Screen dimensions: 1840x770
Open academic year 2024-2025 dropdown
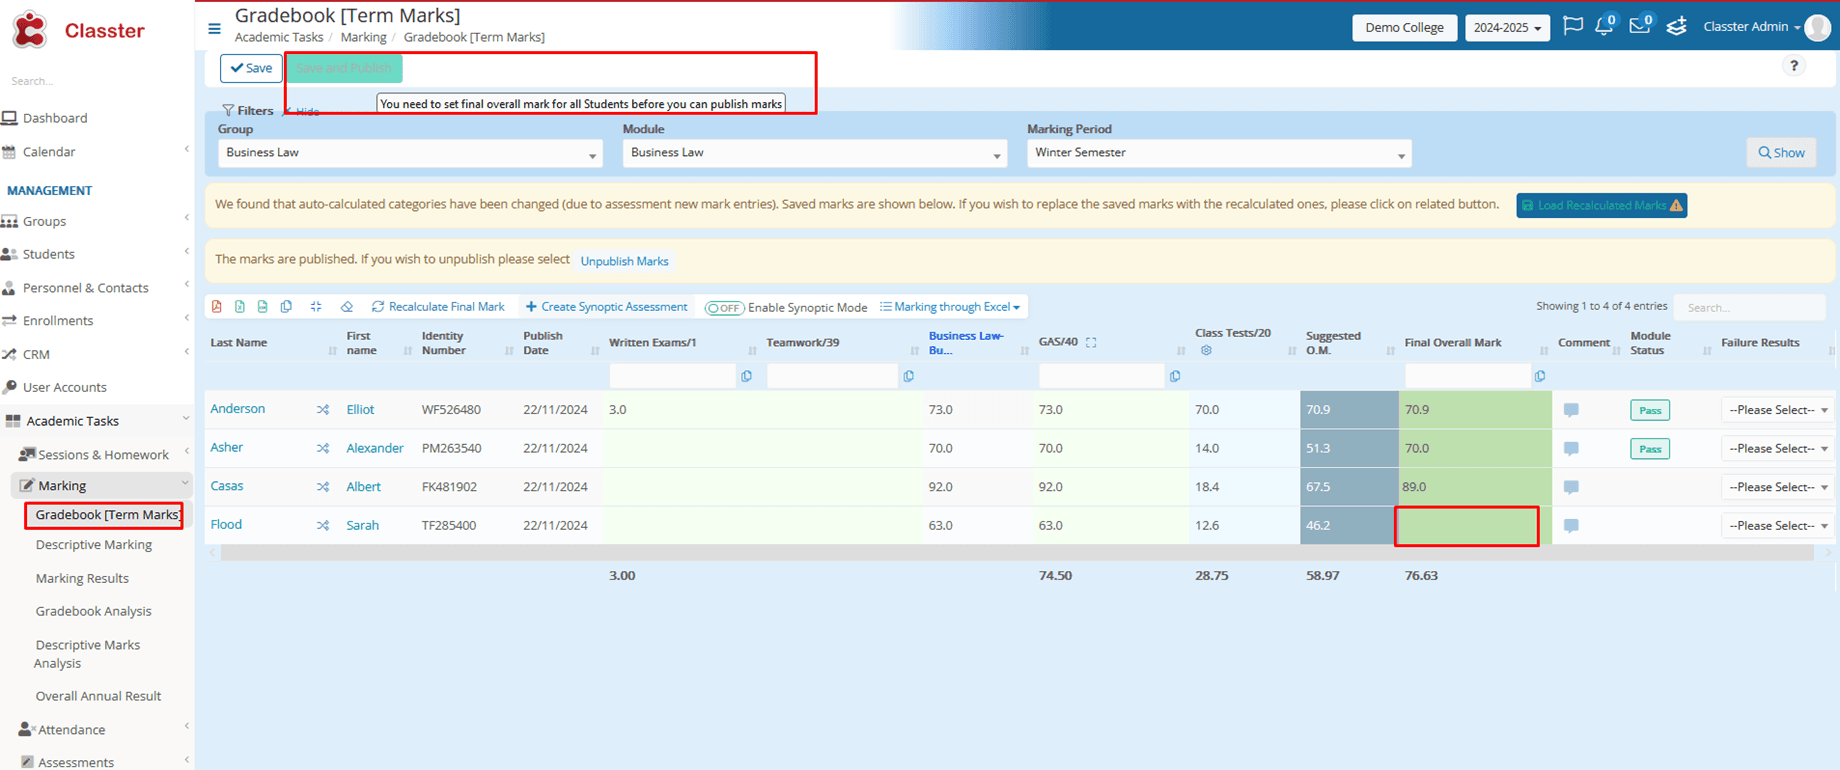(x=1507, y=28)
